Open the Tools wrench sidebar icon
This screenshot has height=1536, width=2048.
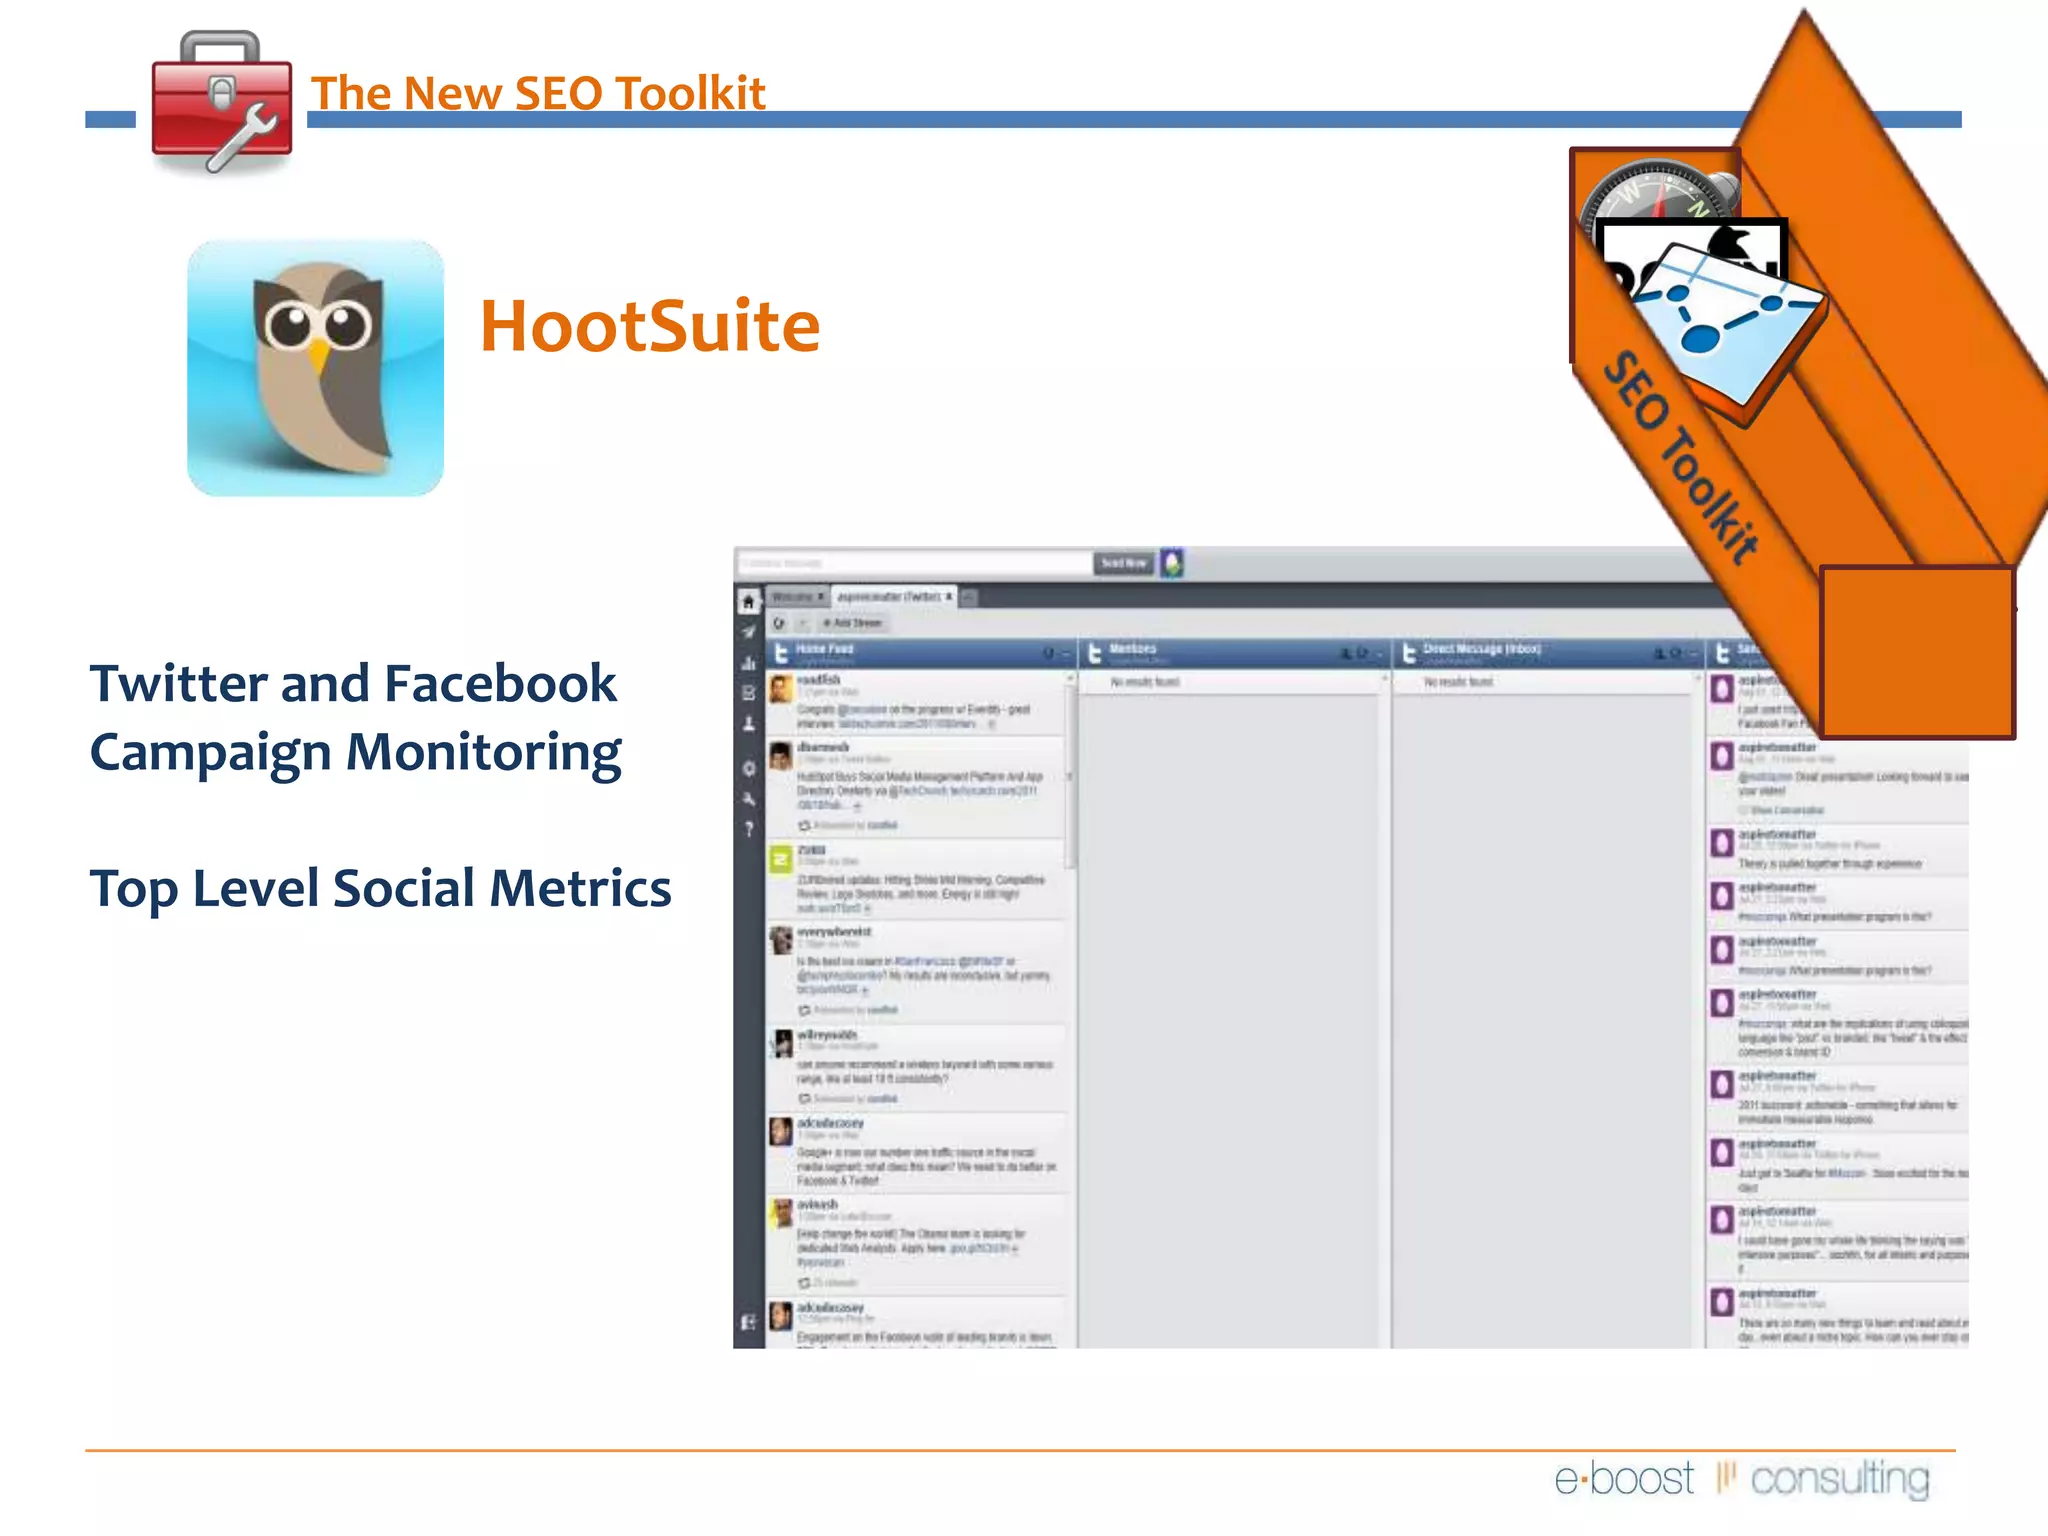click(748, 798)
